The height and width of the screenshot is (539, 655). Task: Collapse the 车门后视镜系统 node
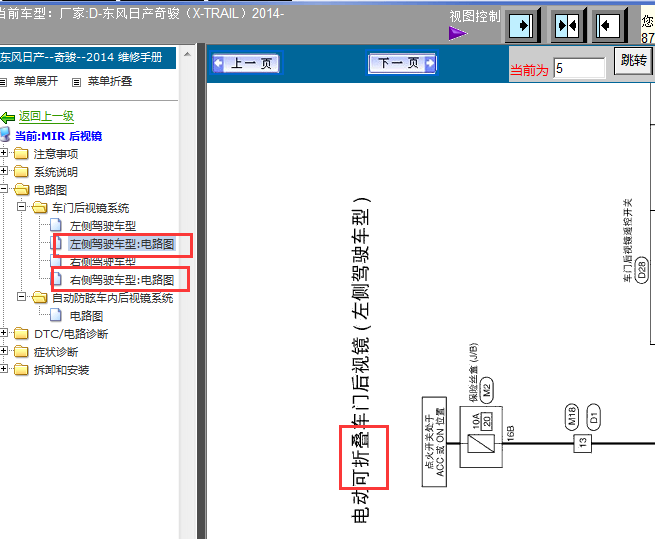[x=21, y=206]
